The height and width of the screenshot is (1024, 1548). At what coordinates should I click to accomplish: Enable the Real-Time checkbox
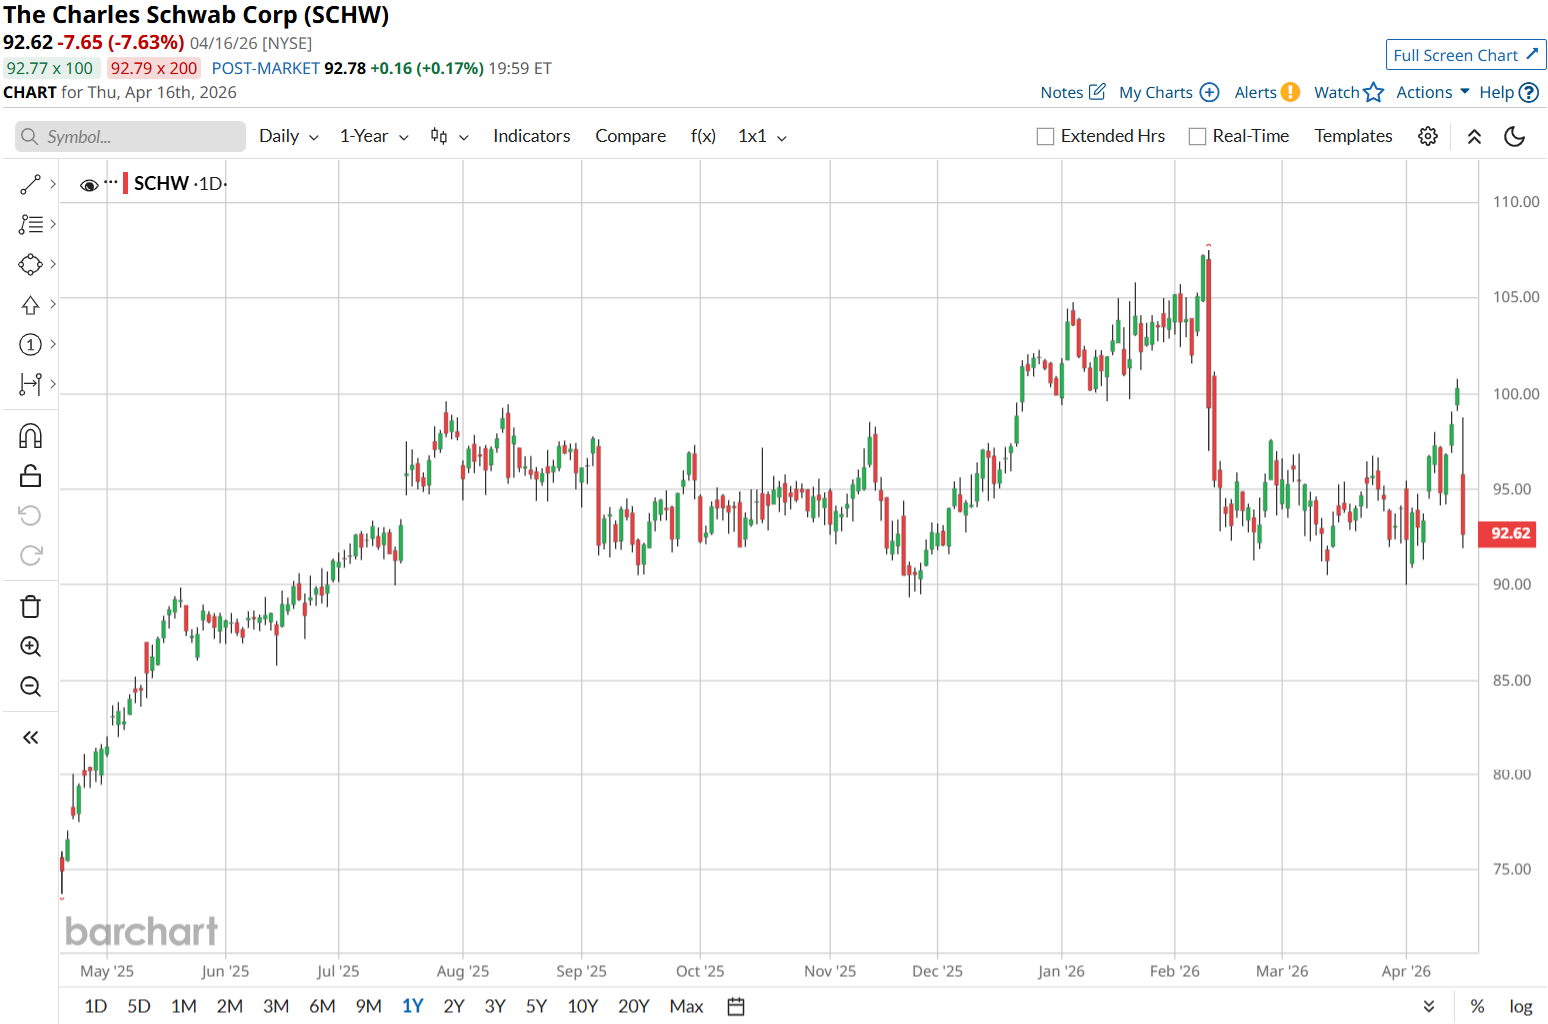click(x=1197, y=137)
